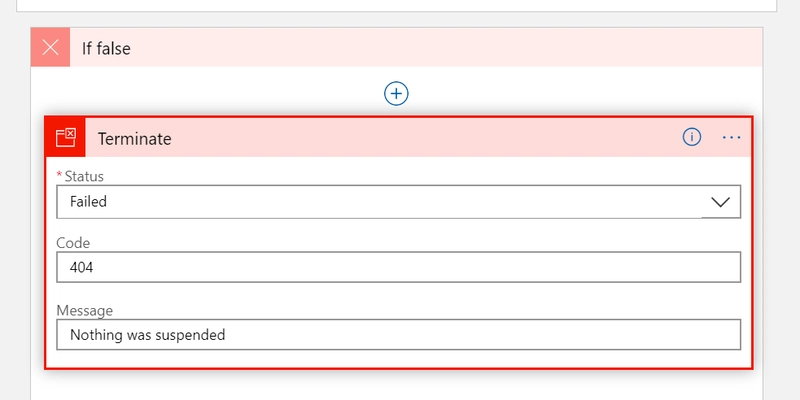
Task: Click the white card above the If false branch
Action: point(398,5)
